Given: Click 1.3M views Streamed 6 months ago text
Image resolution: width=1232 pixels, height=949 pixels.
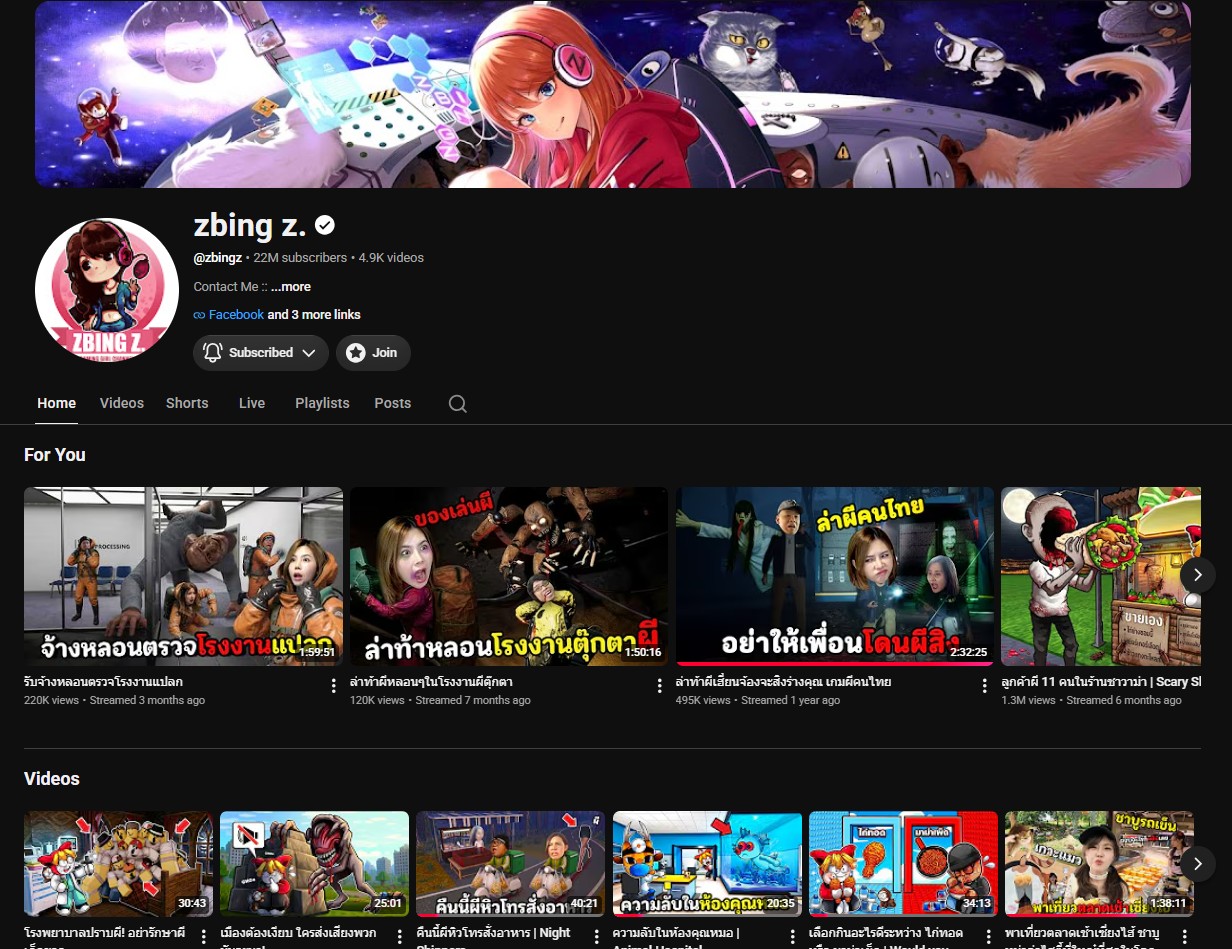Looking at the screenshot, I should tap(1091, 700).
